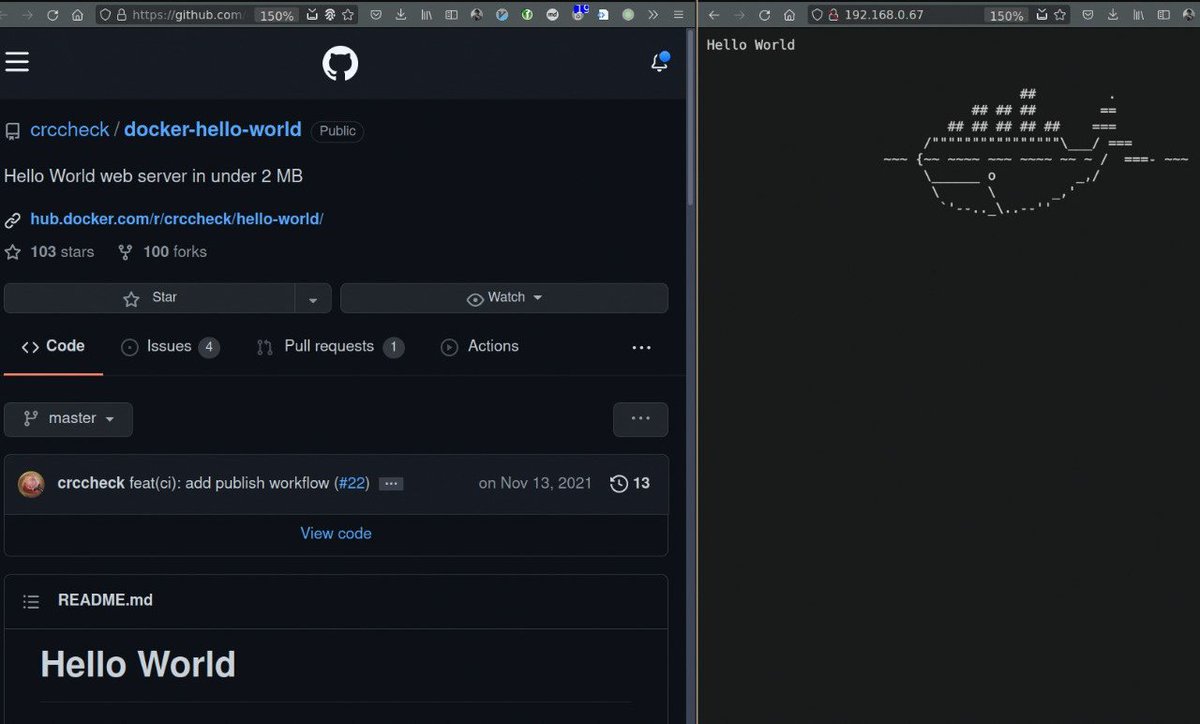Show tracking protection shield for 192.168.0.67
Image resolution: width=1200 pixels, height=724 pixels.
(817, 15)
